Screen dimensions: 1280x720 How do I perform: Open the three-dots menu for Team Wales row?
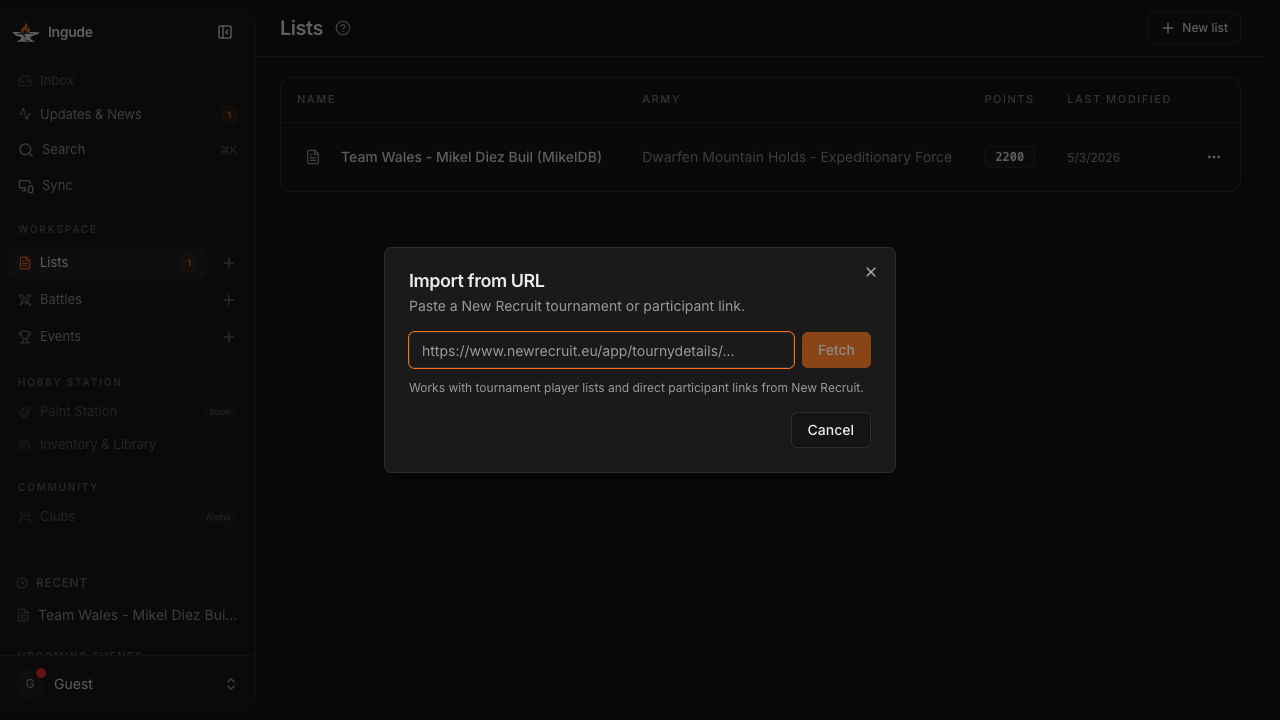tap(1213, 157)
